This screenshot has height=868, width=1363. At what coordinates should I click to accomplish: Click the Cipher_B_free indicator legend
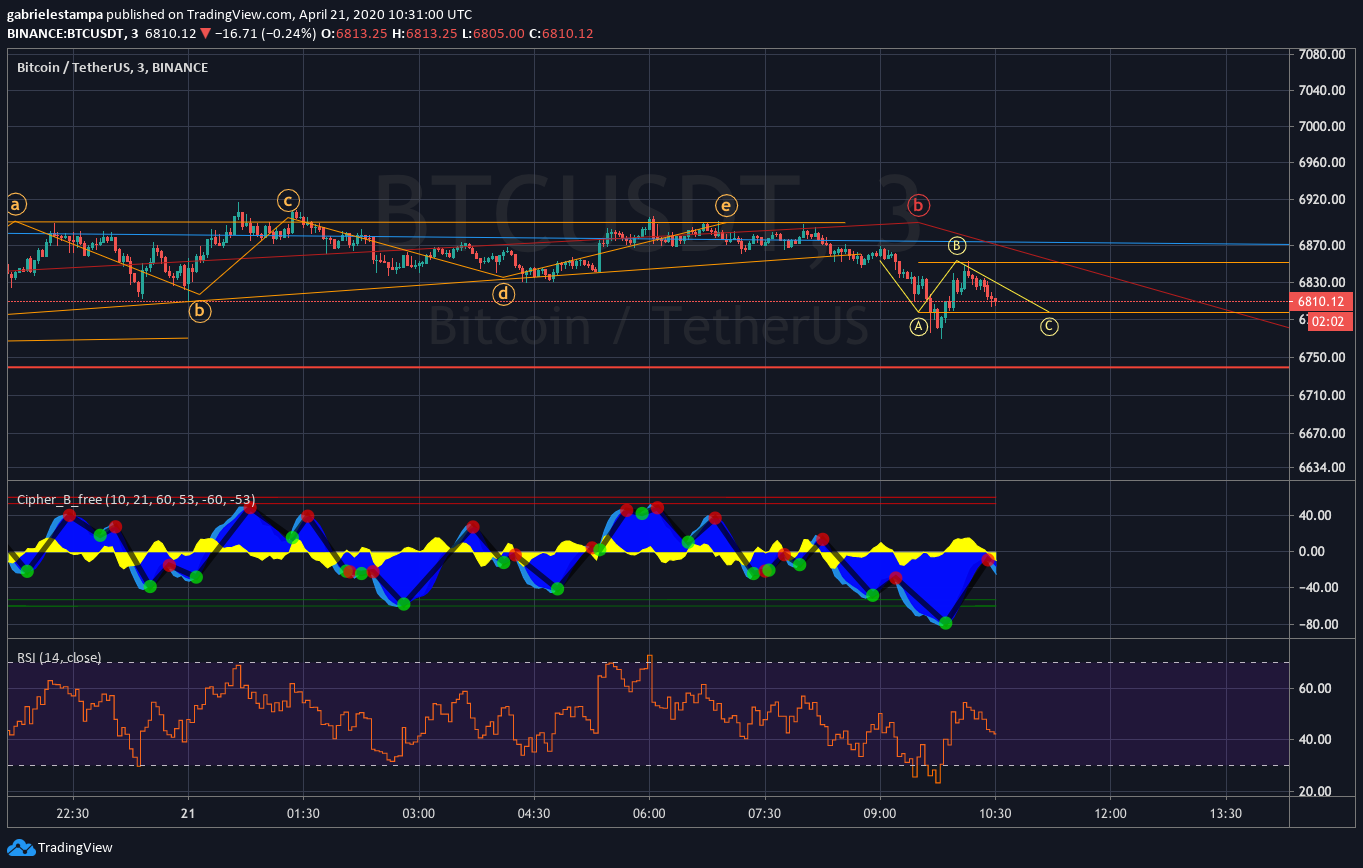point(136,499)
